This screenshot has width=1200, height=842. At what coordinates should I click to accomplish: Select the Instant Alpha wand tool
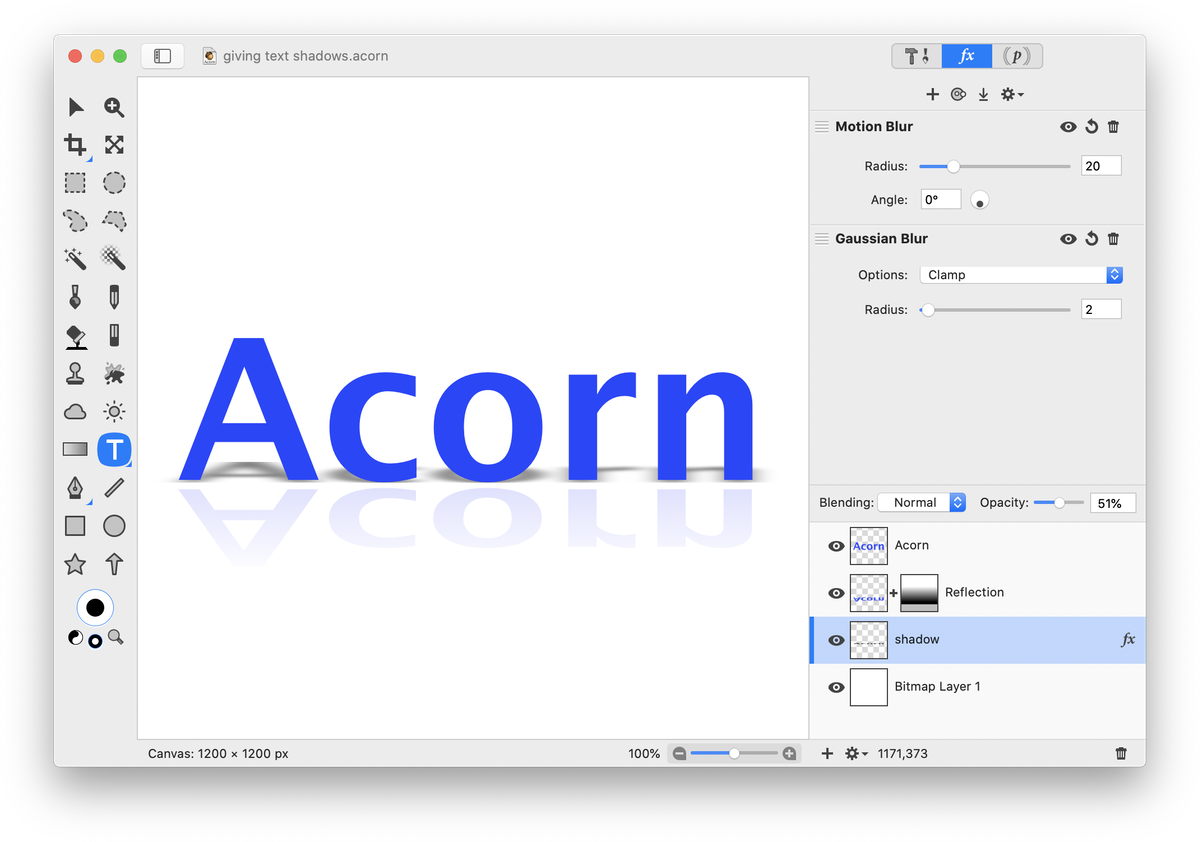pyautogui.click(x=114, y=259)
